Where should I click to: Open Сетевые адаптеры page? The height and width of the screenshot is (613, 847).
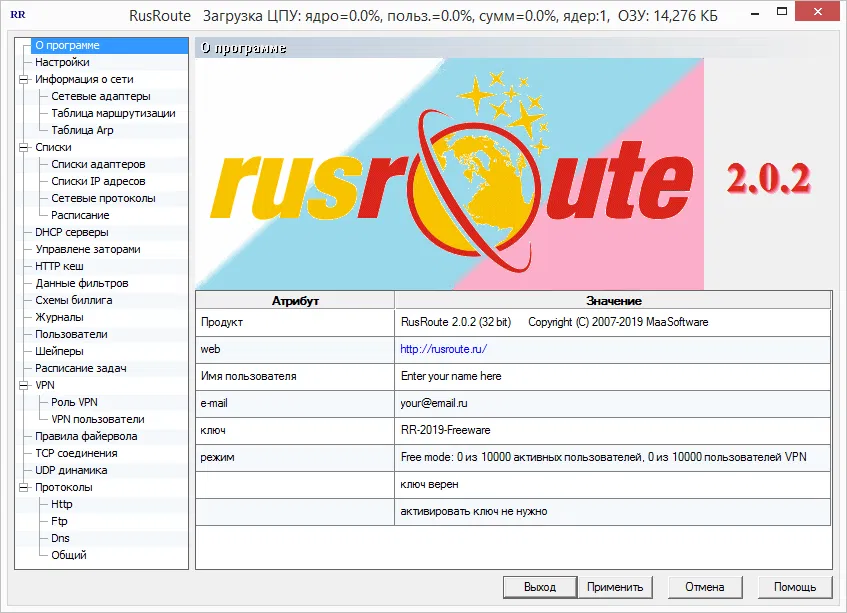(x=100, y=97)
